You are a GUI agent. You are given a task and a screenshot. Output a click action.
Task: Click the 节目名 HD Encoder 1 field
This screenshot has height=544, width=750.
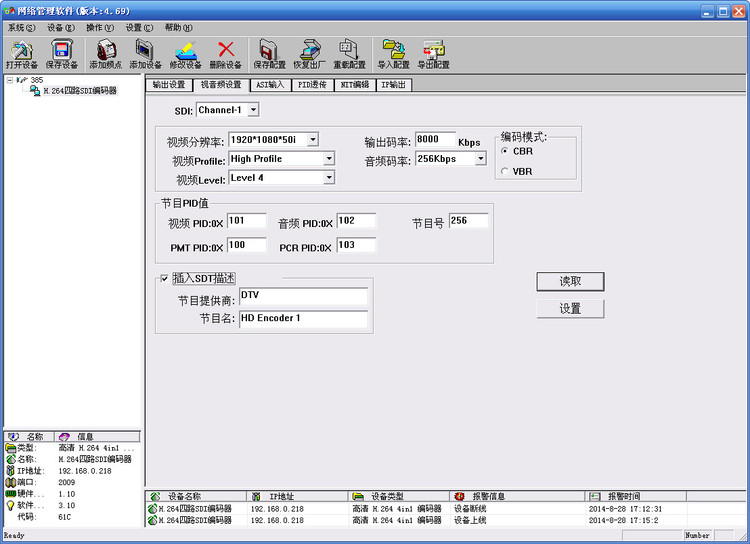(x=303, y=319)
